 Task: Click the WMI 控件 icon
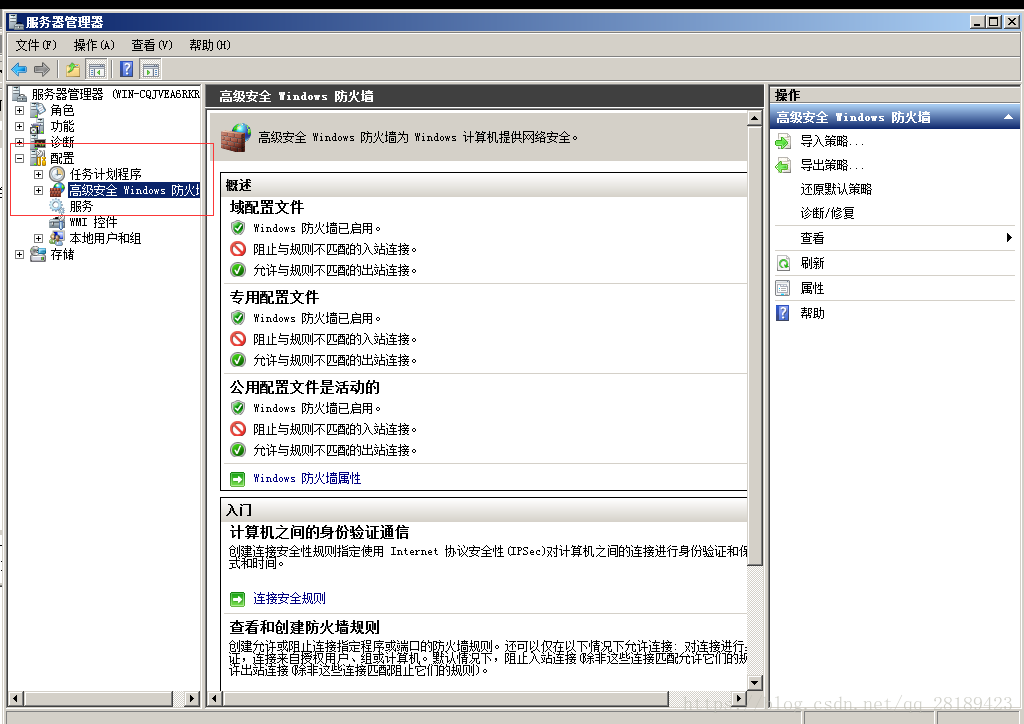click(57, 222)
